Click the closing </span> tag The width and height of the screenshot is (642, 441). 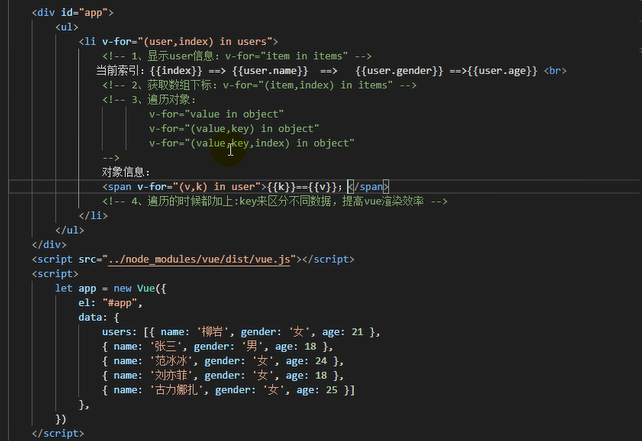click(x=368, y=187)
